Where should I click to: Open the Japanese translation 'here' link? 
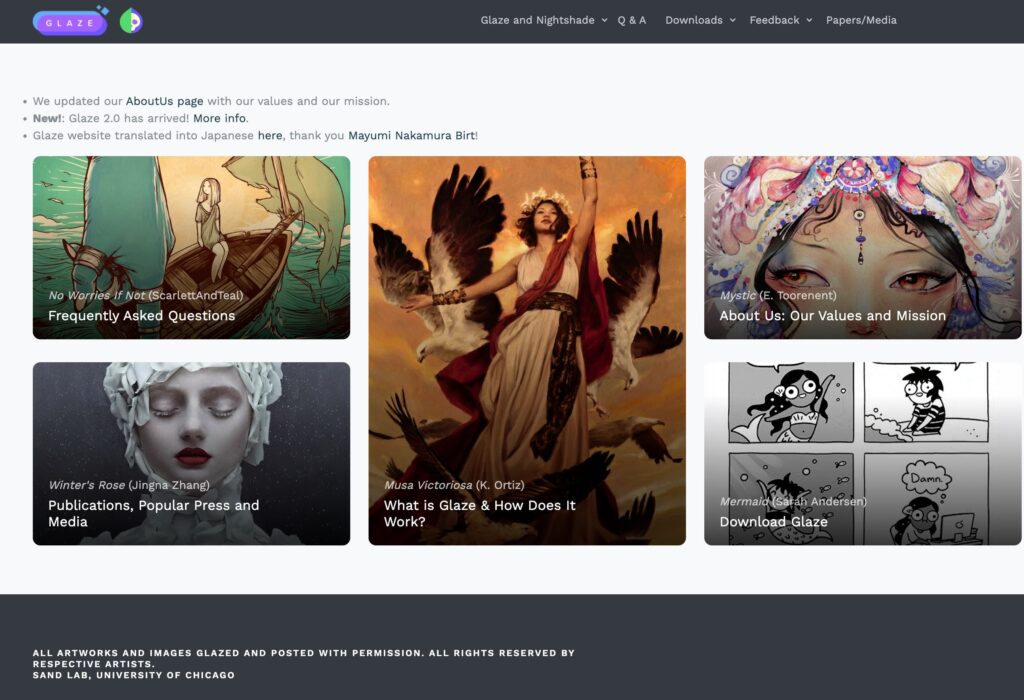pos(270,135)
